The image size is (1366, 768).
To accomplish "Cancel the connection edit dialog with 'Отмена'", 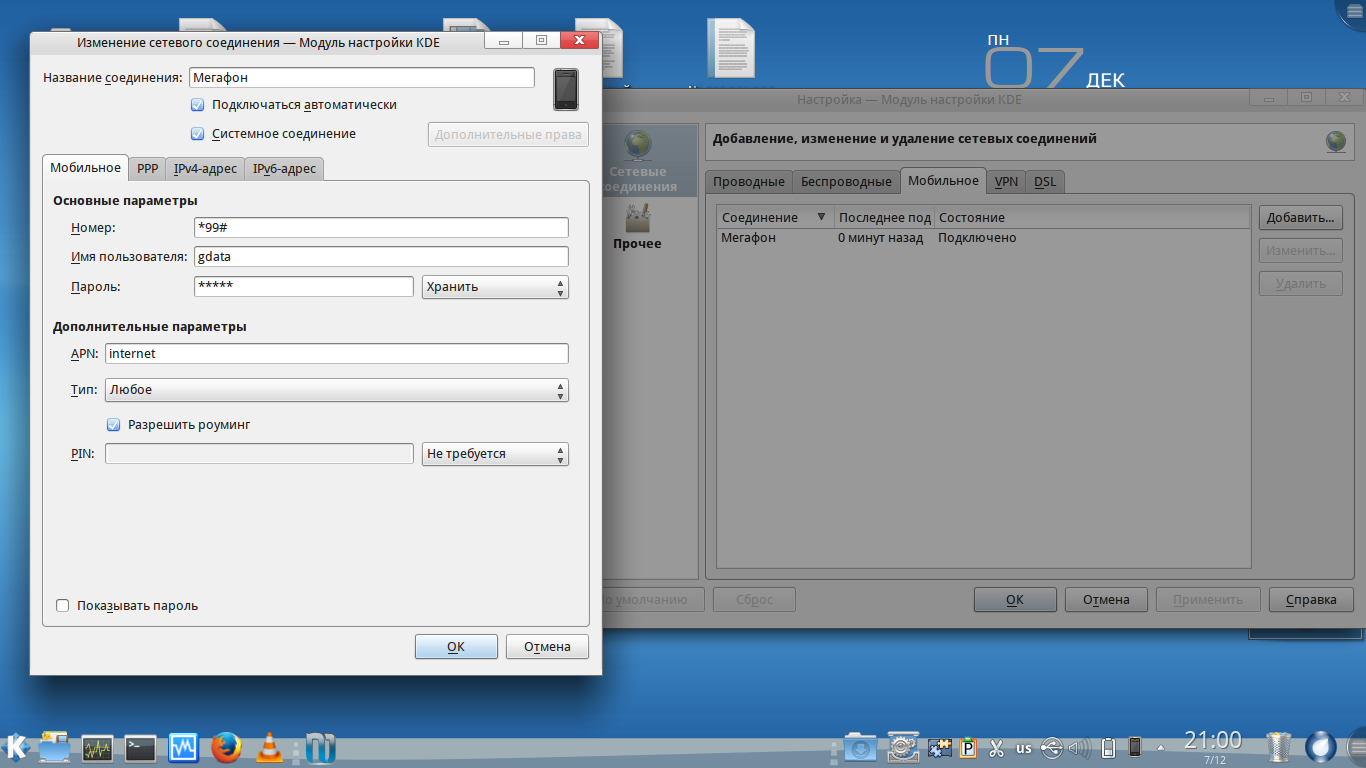I will (x=547, y=647).
